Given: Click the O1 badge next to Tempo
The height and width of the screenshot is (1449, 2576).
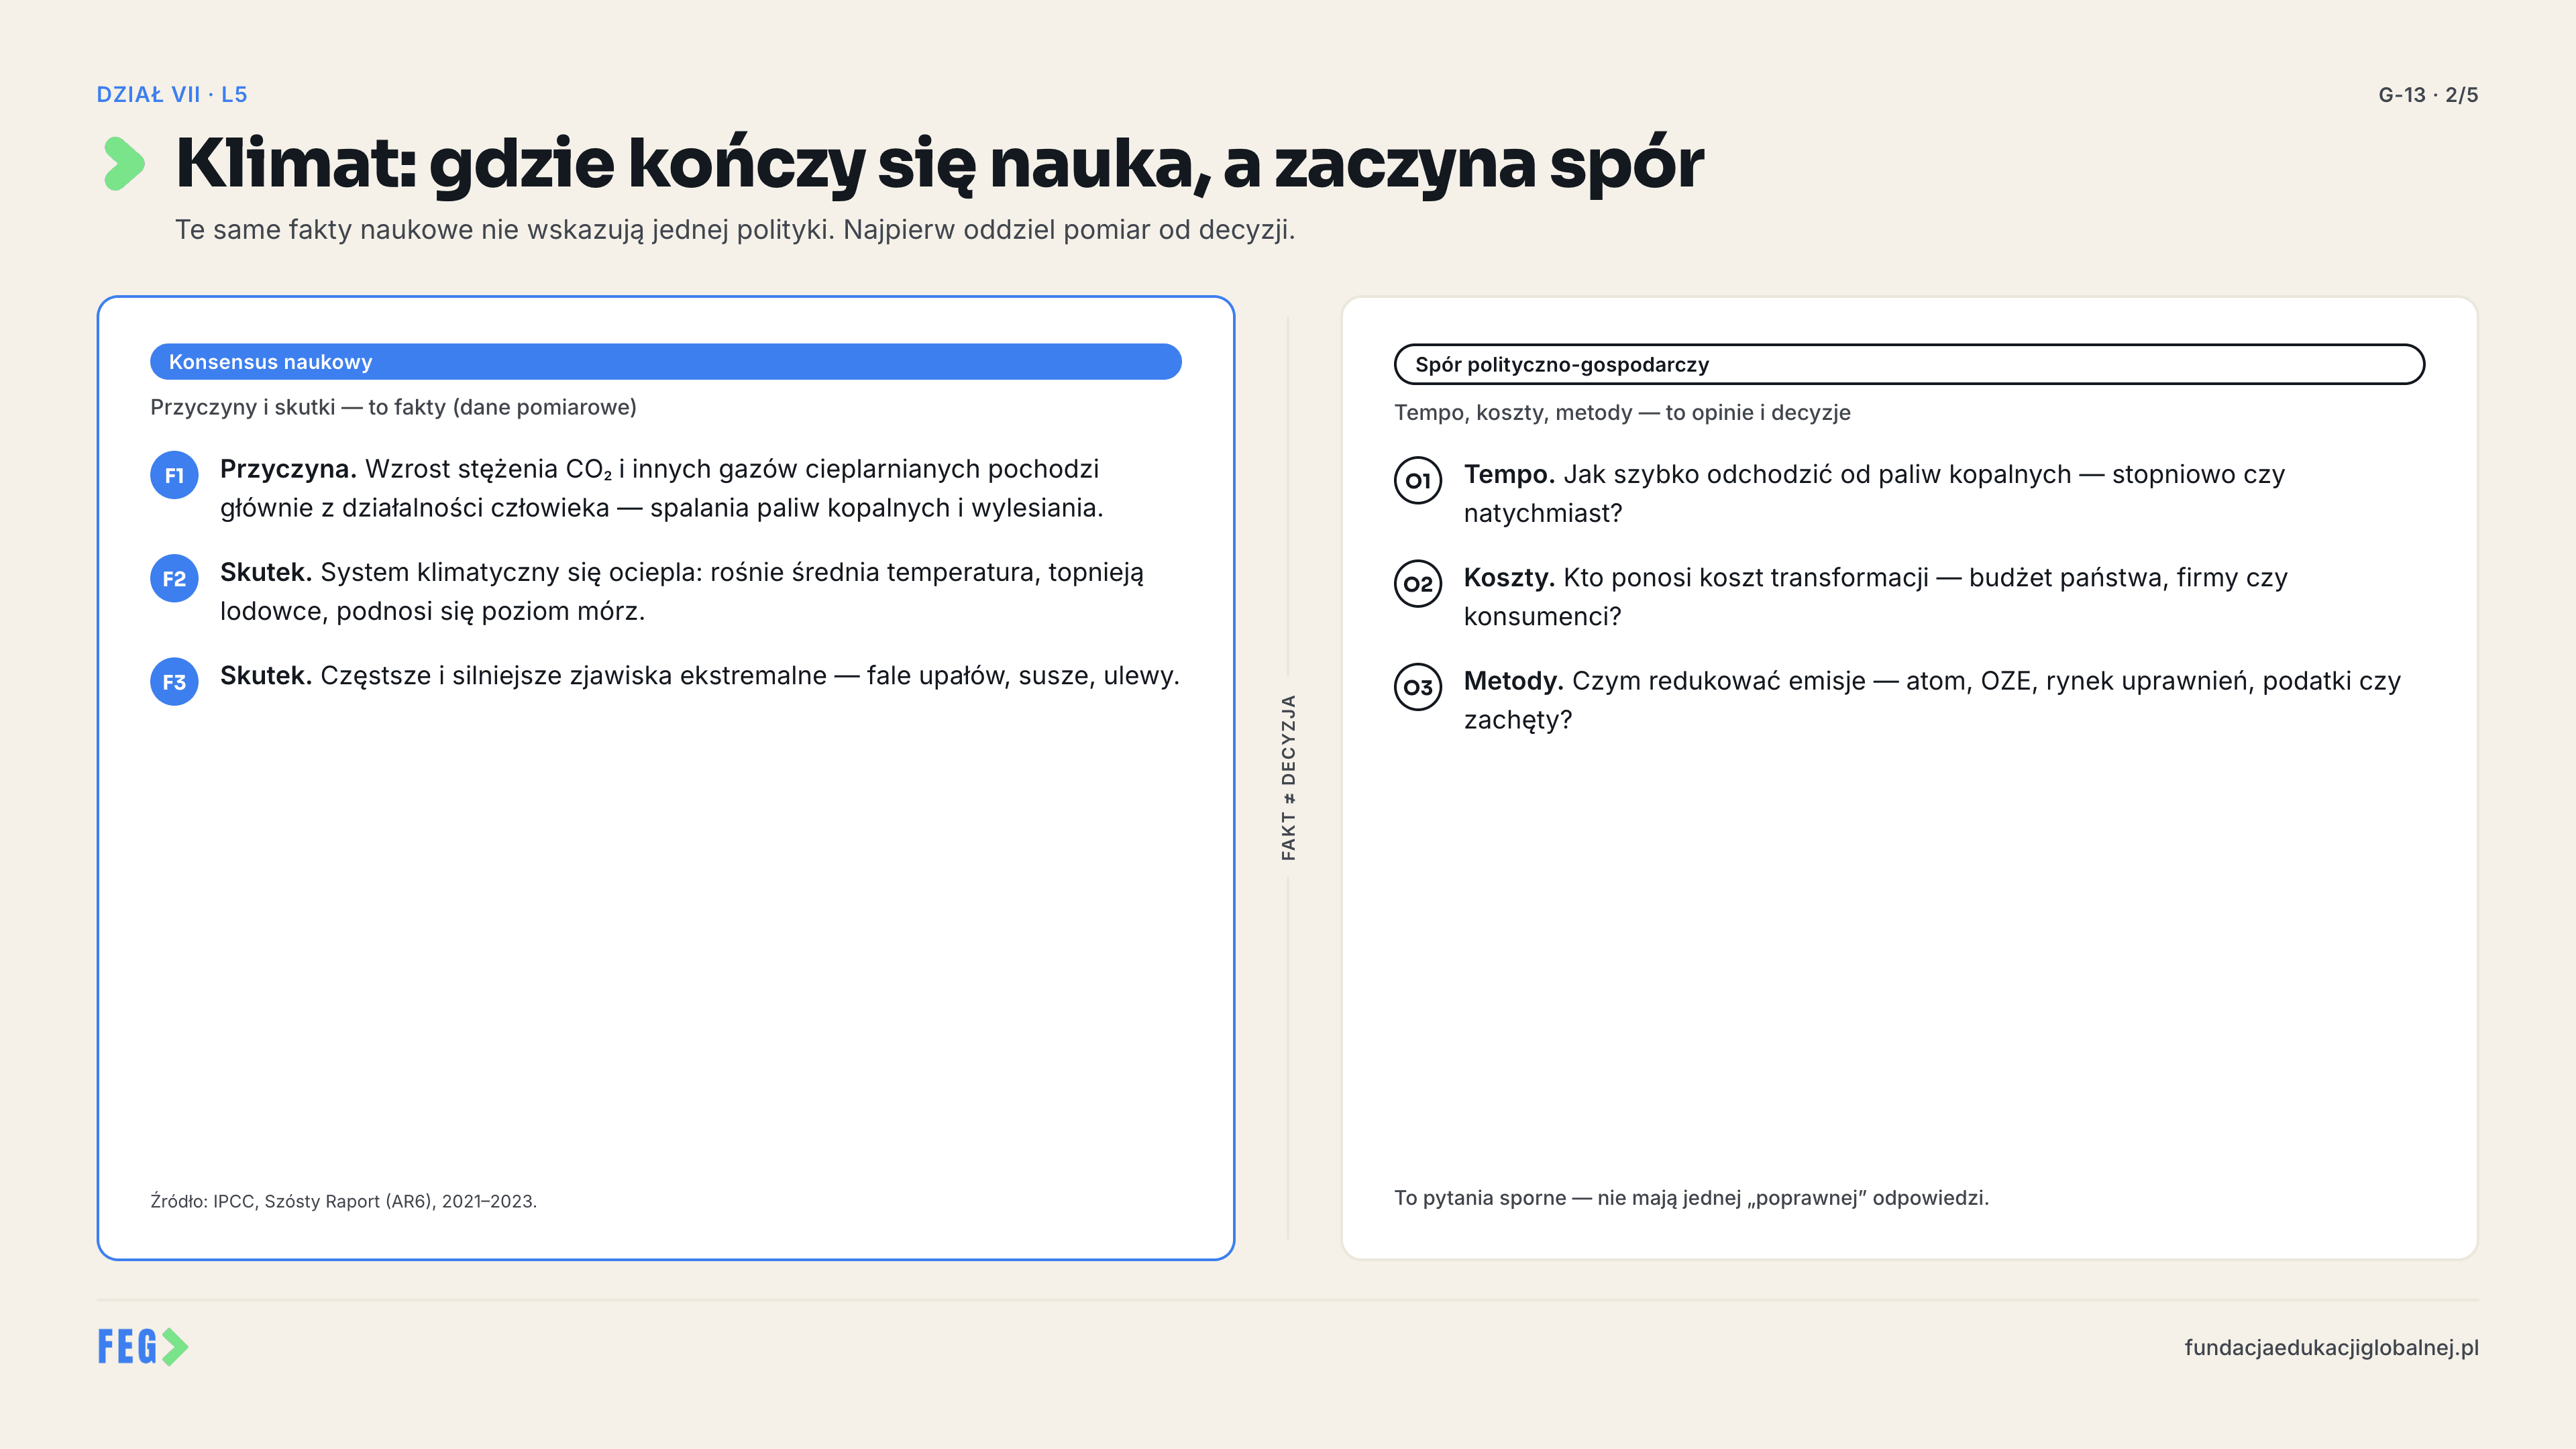Looking at the screenshot, I should pyautogui.click(x=1418, y=480).
